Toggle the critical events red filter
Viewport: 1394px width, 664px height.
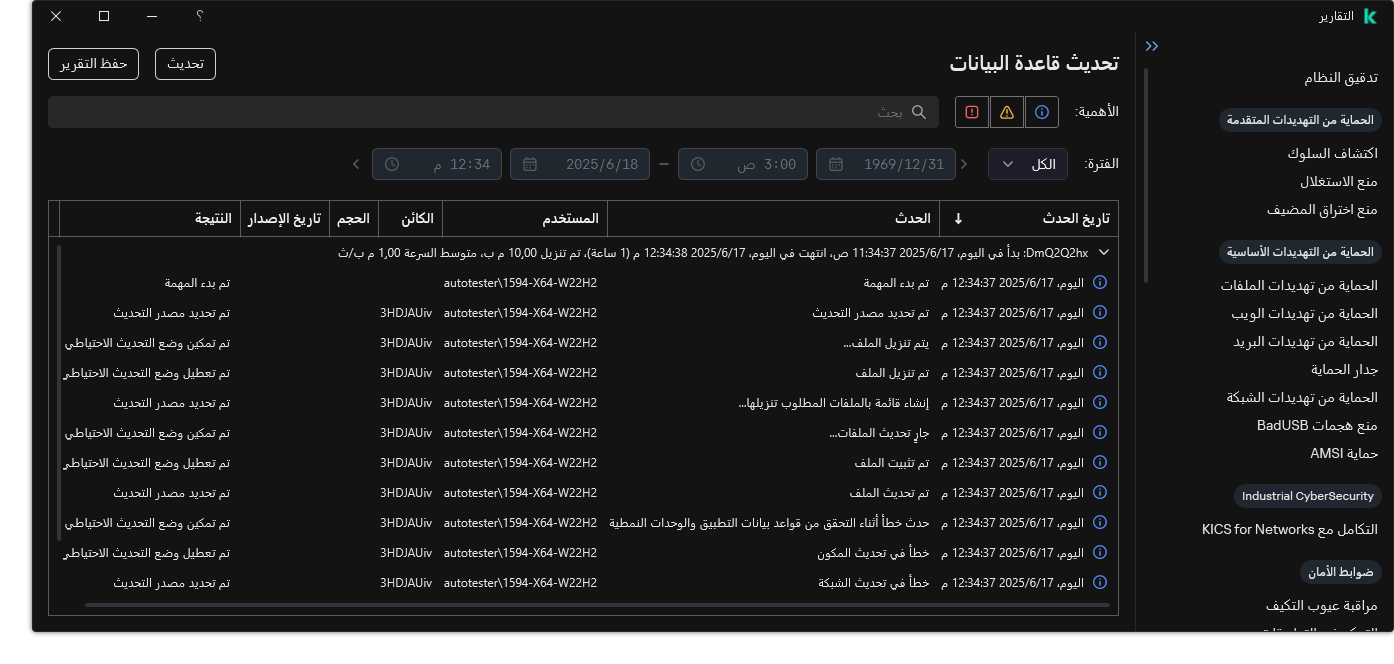click(972, 112)
